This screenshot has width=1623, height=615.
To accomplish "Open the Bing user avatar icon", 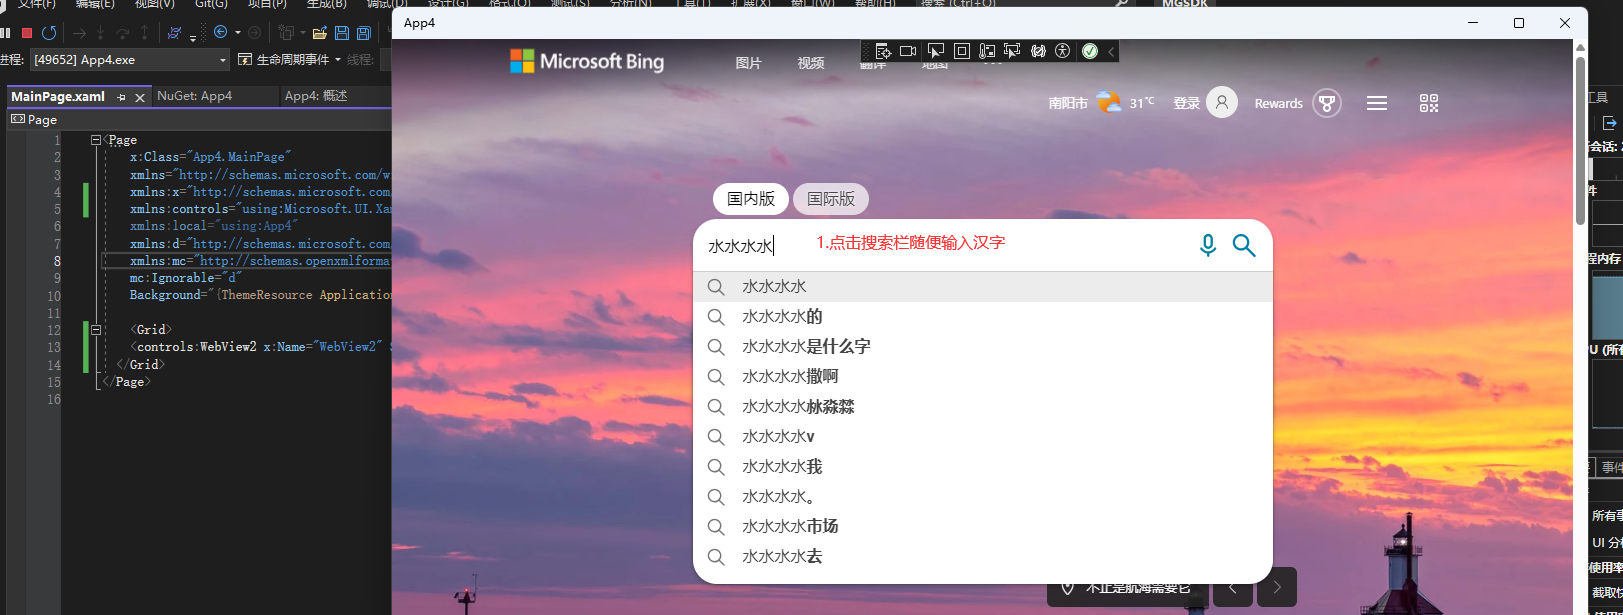I will tap(1222, 102).
